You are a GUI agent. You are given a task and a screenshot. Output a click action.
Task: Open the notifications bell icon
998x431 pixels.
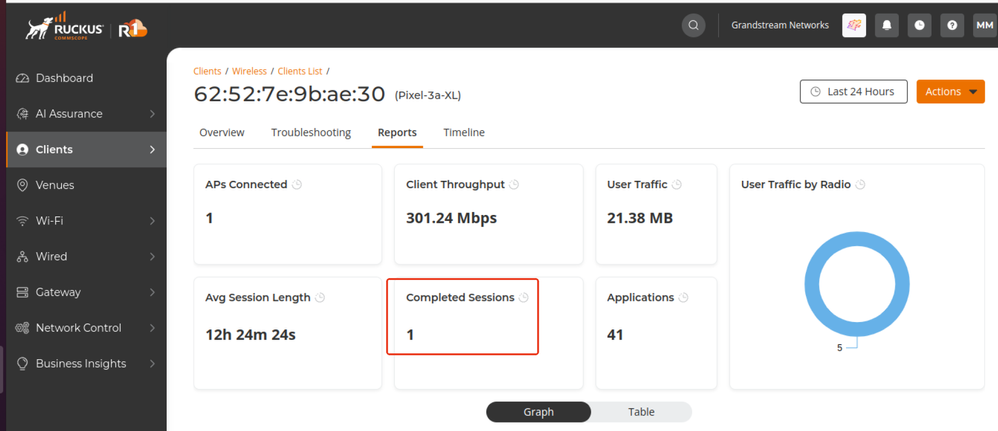pos(886,26)
